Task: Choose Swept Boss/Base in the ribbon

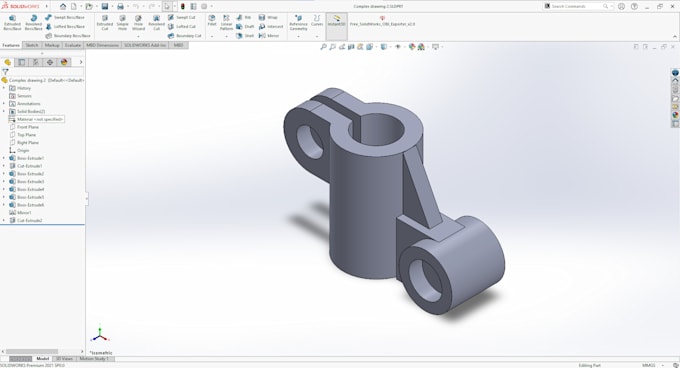Action: 65,17
